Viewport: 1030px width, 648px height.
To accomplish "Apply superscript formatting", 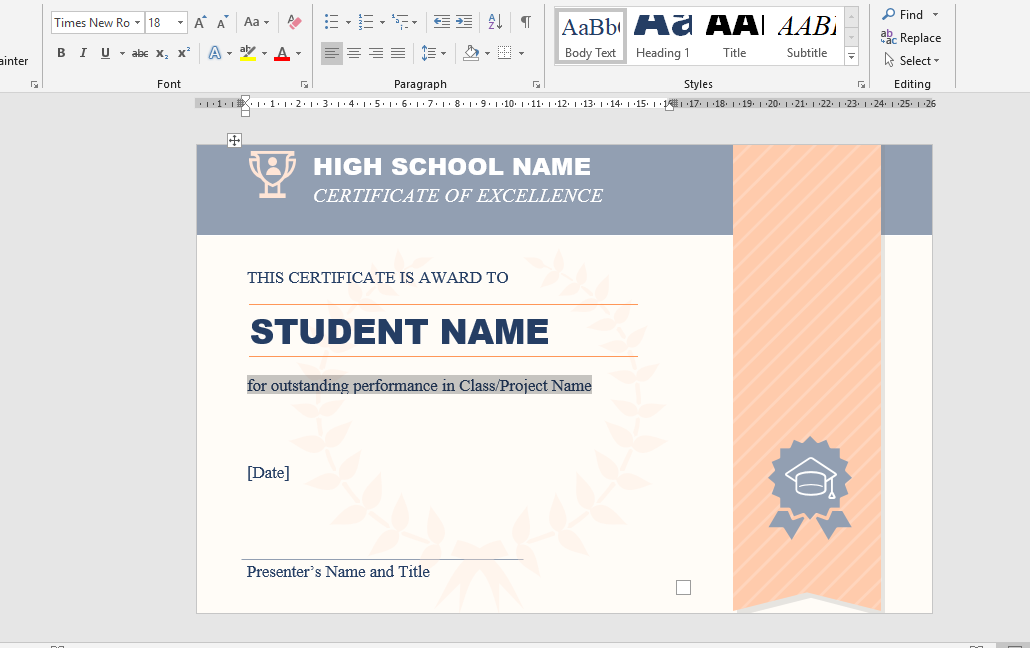I will tap(181, 52).
